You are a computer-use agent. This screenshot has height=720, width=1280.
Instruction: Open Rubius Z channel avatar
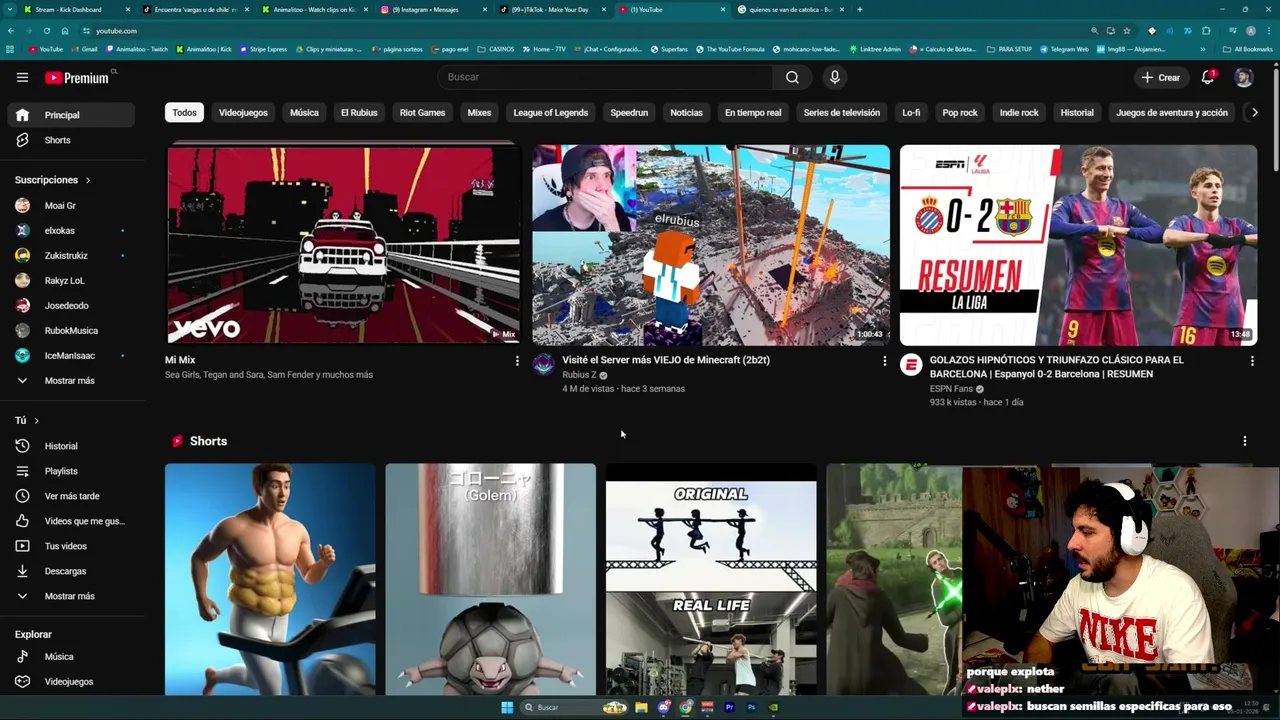click(x=543, y=364)
